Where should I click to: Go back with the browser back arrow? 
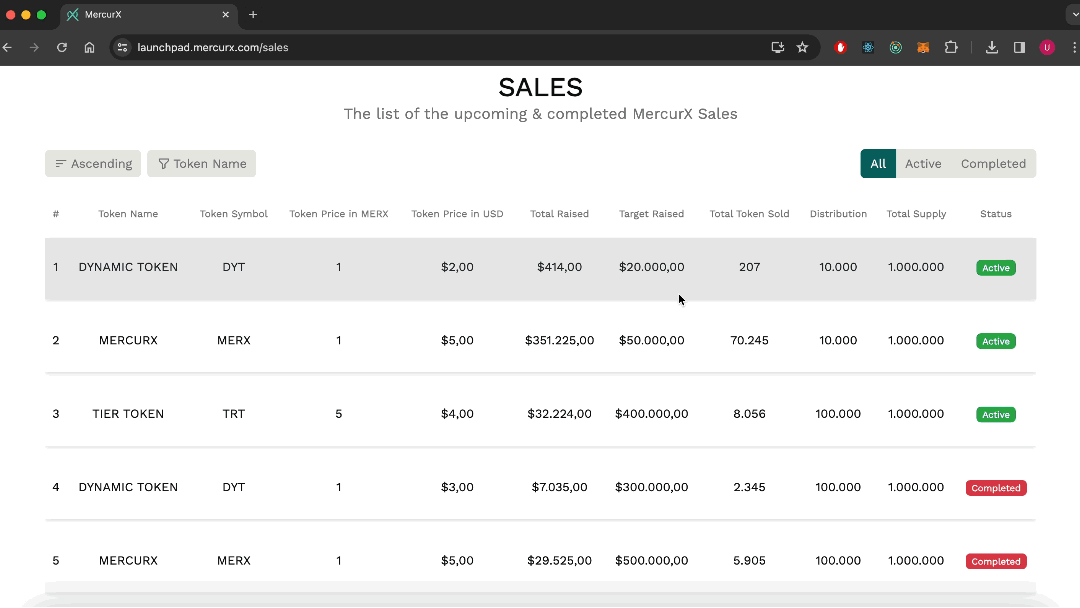tap(8, 48)
